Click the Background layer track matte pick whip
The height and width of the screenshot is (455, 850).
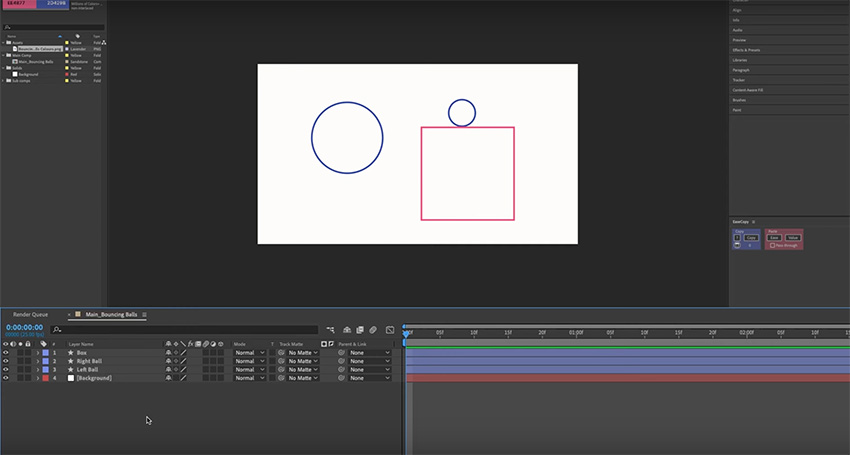[x=281, y=378]
